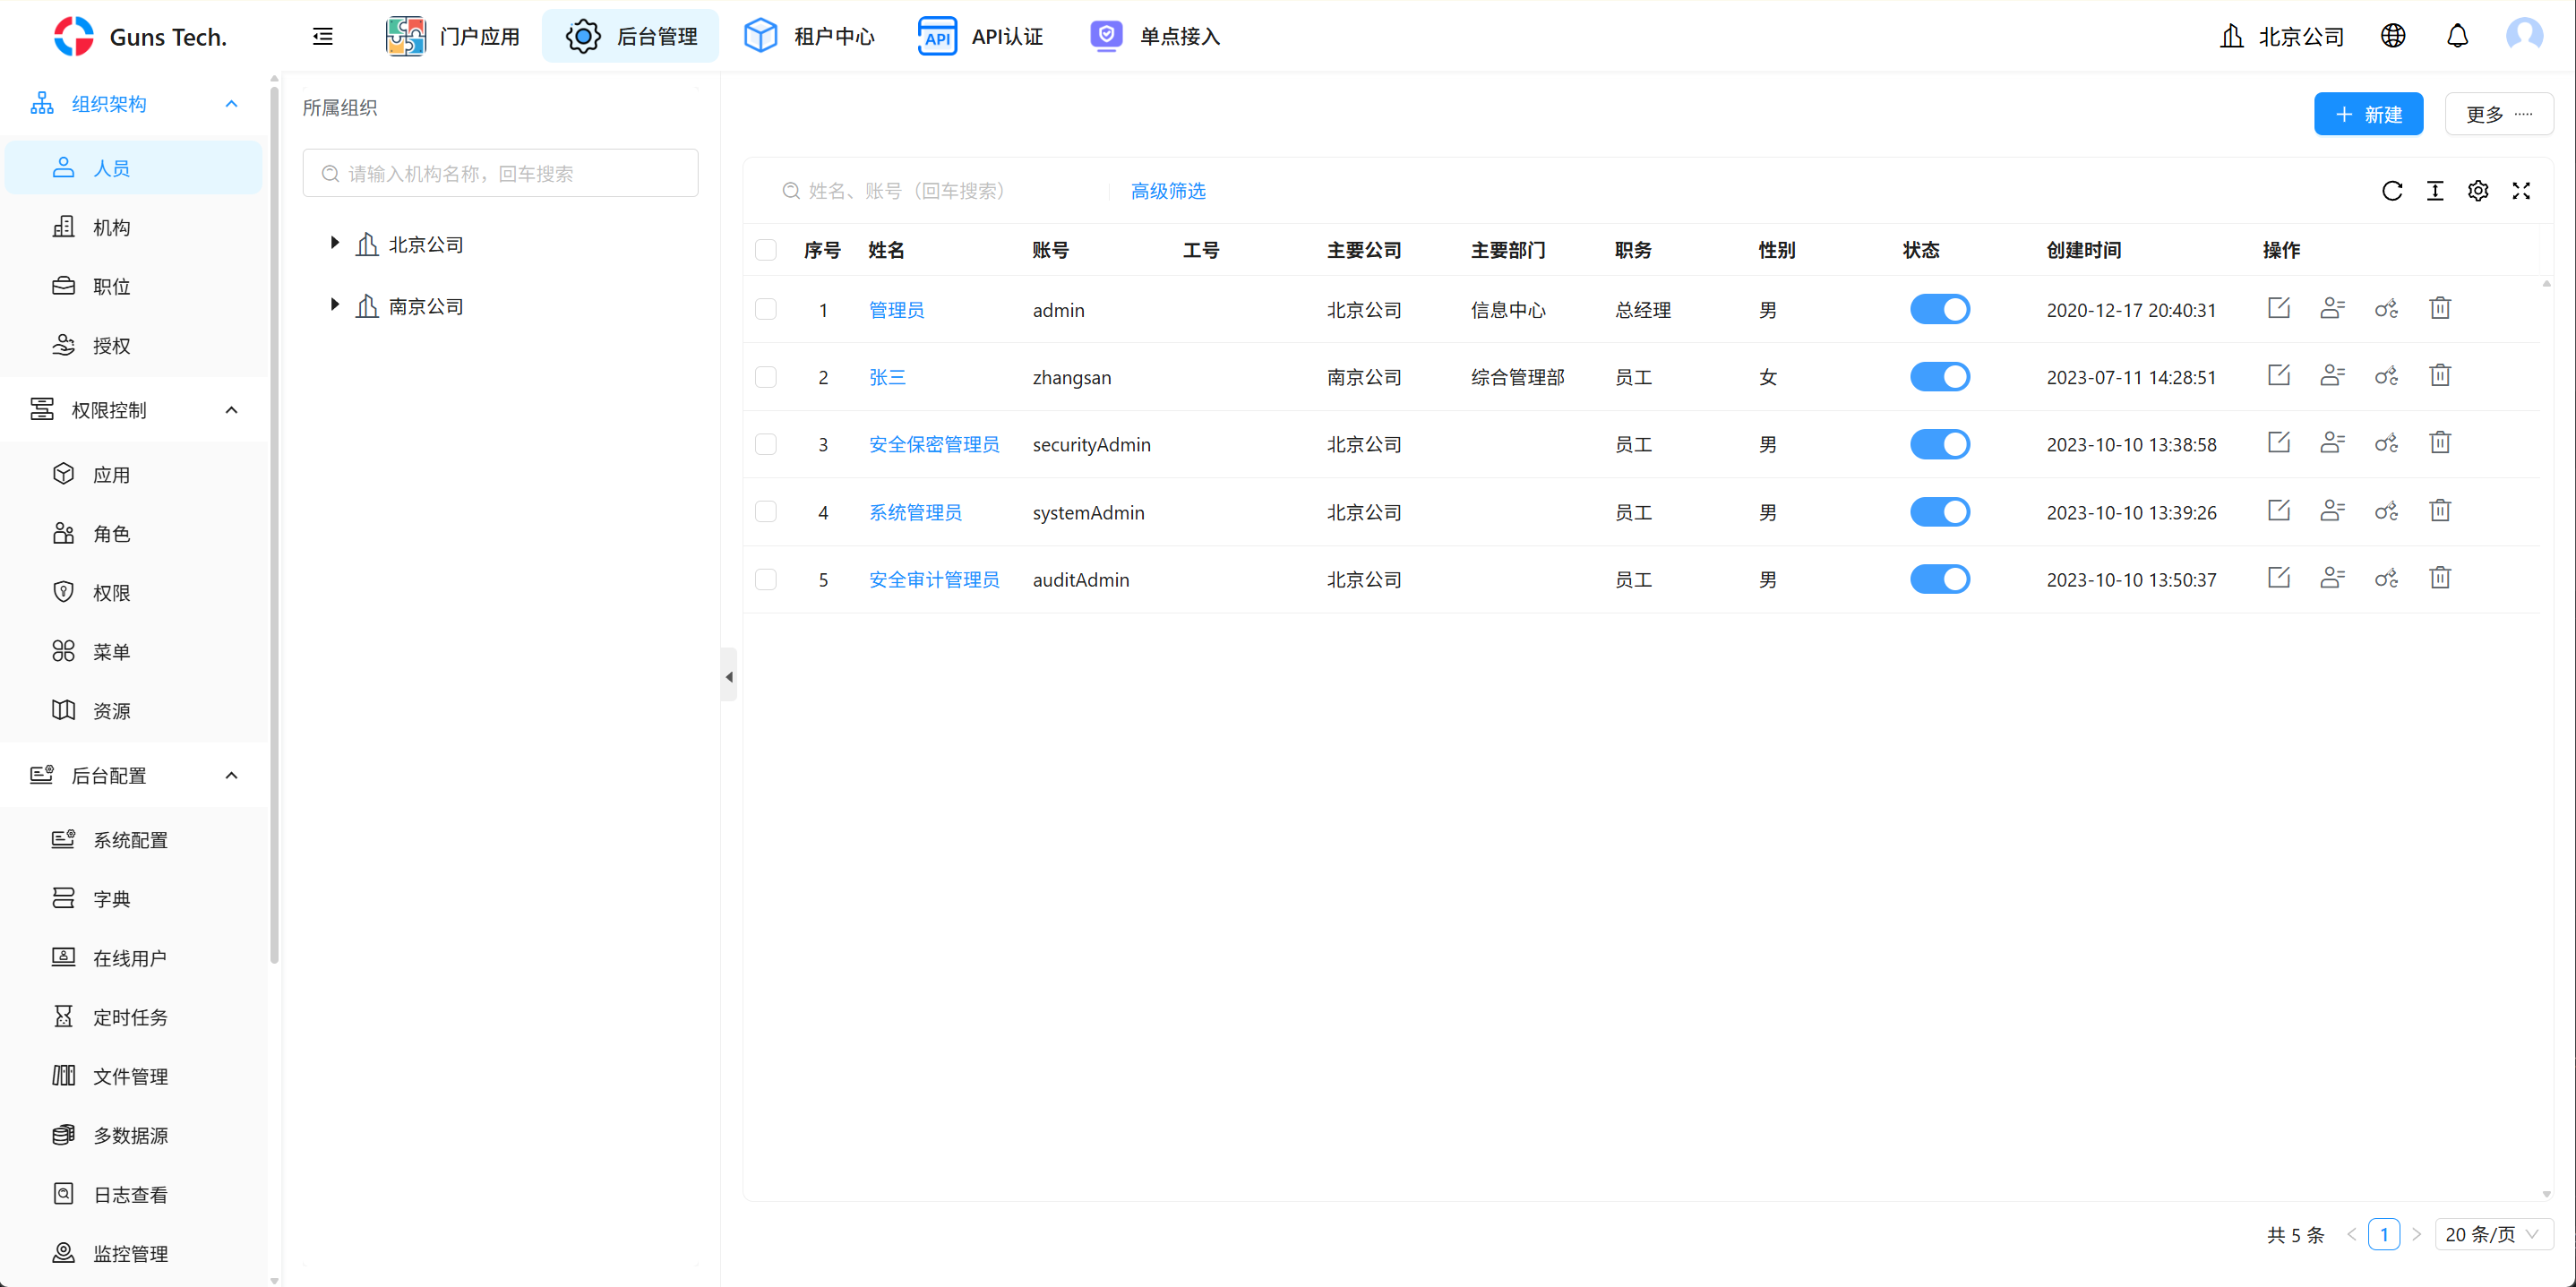This screenshot has height=1287, width=2576.
Task: Collapse the 后台配置 sidebar group
Action: 134,775
